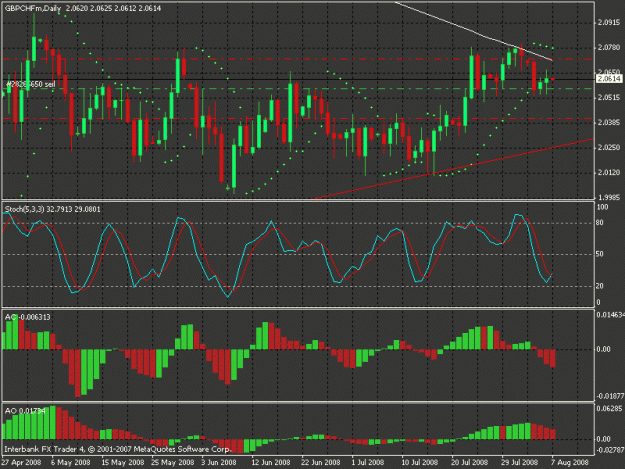Select the sell order label on chart
The height and width of the screenshot is (469, 625).
[31, 84]
